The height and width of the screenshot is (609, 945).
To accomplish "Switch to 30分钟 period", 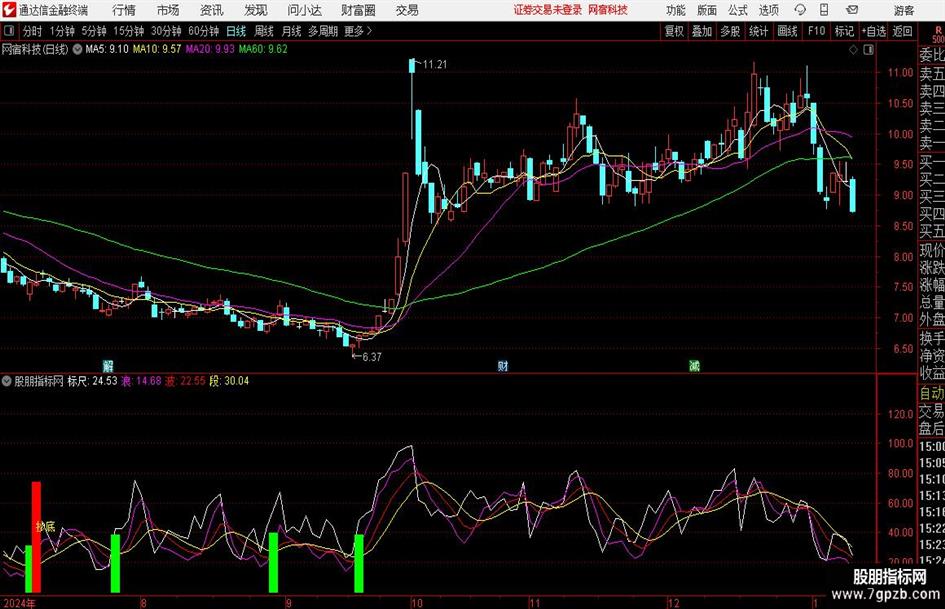I will pos(166,31).
